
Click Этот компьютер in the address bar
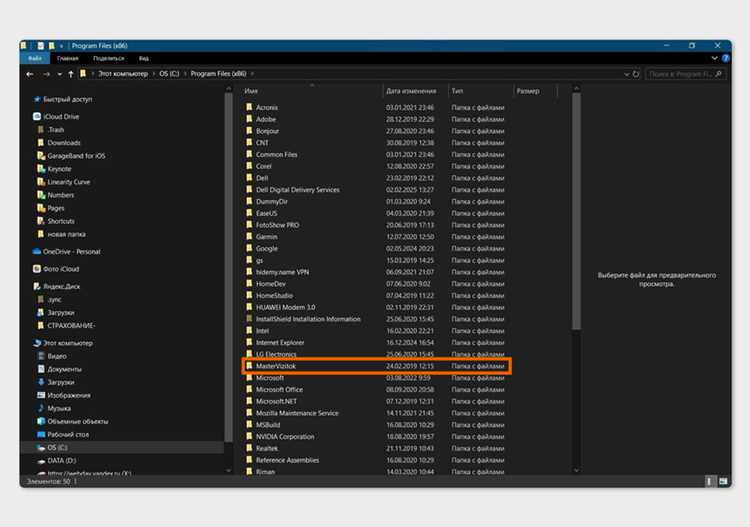coord(123,74)
